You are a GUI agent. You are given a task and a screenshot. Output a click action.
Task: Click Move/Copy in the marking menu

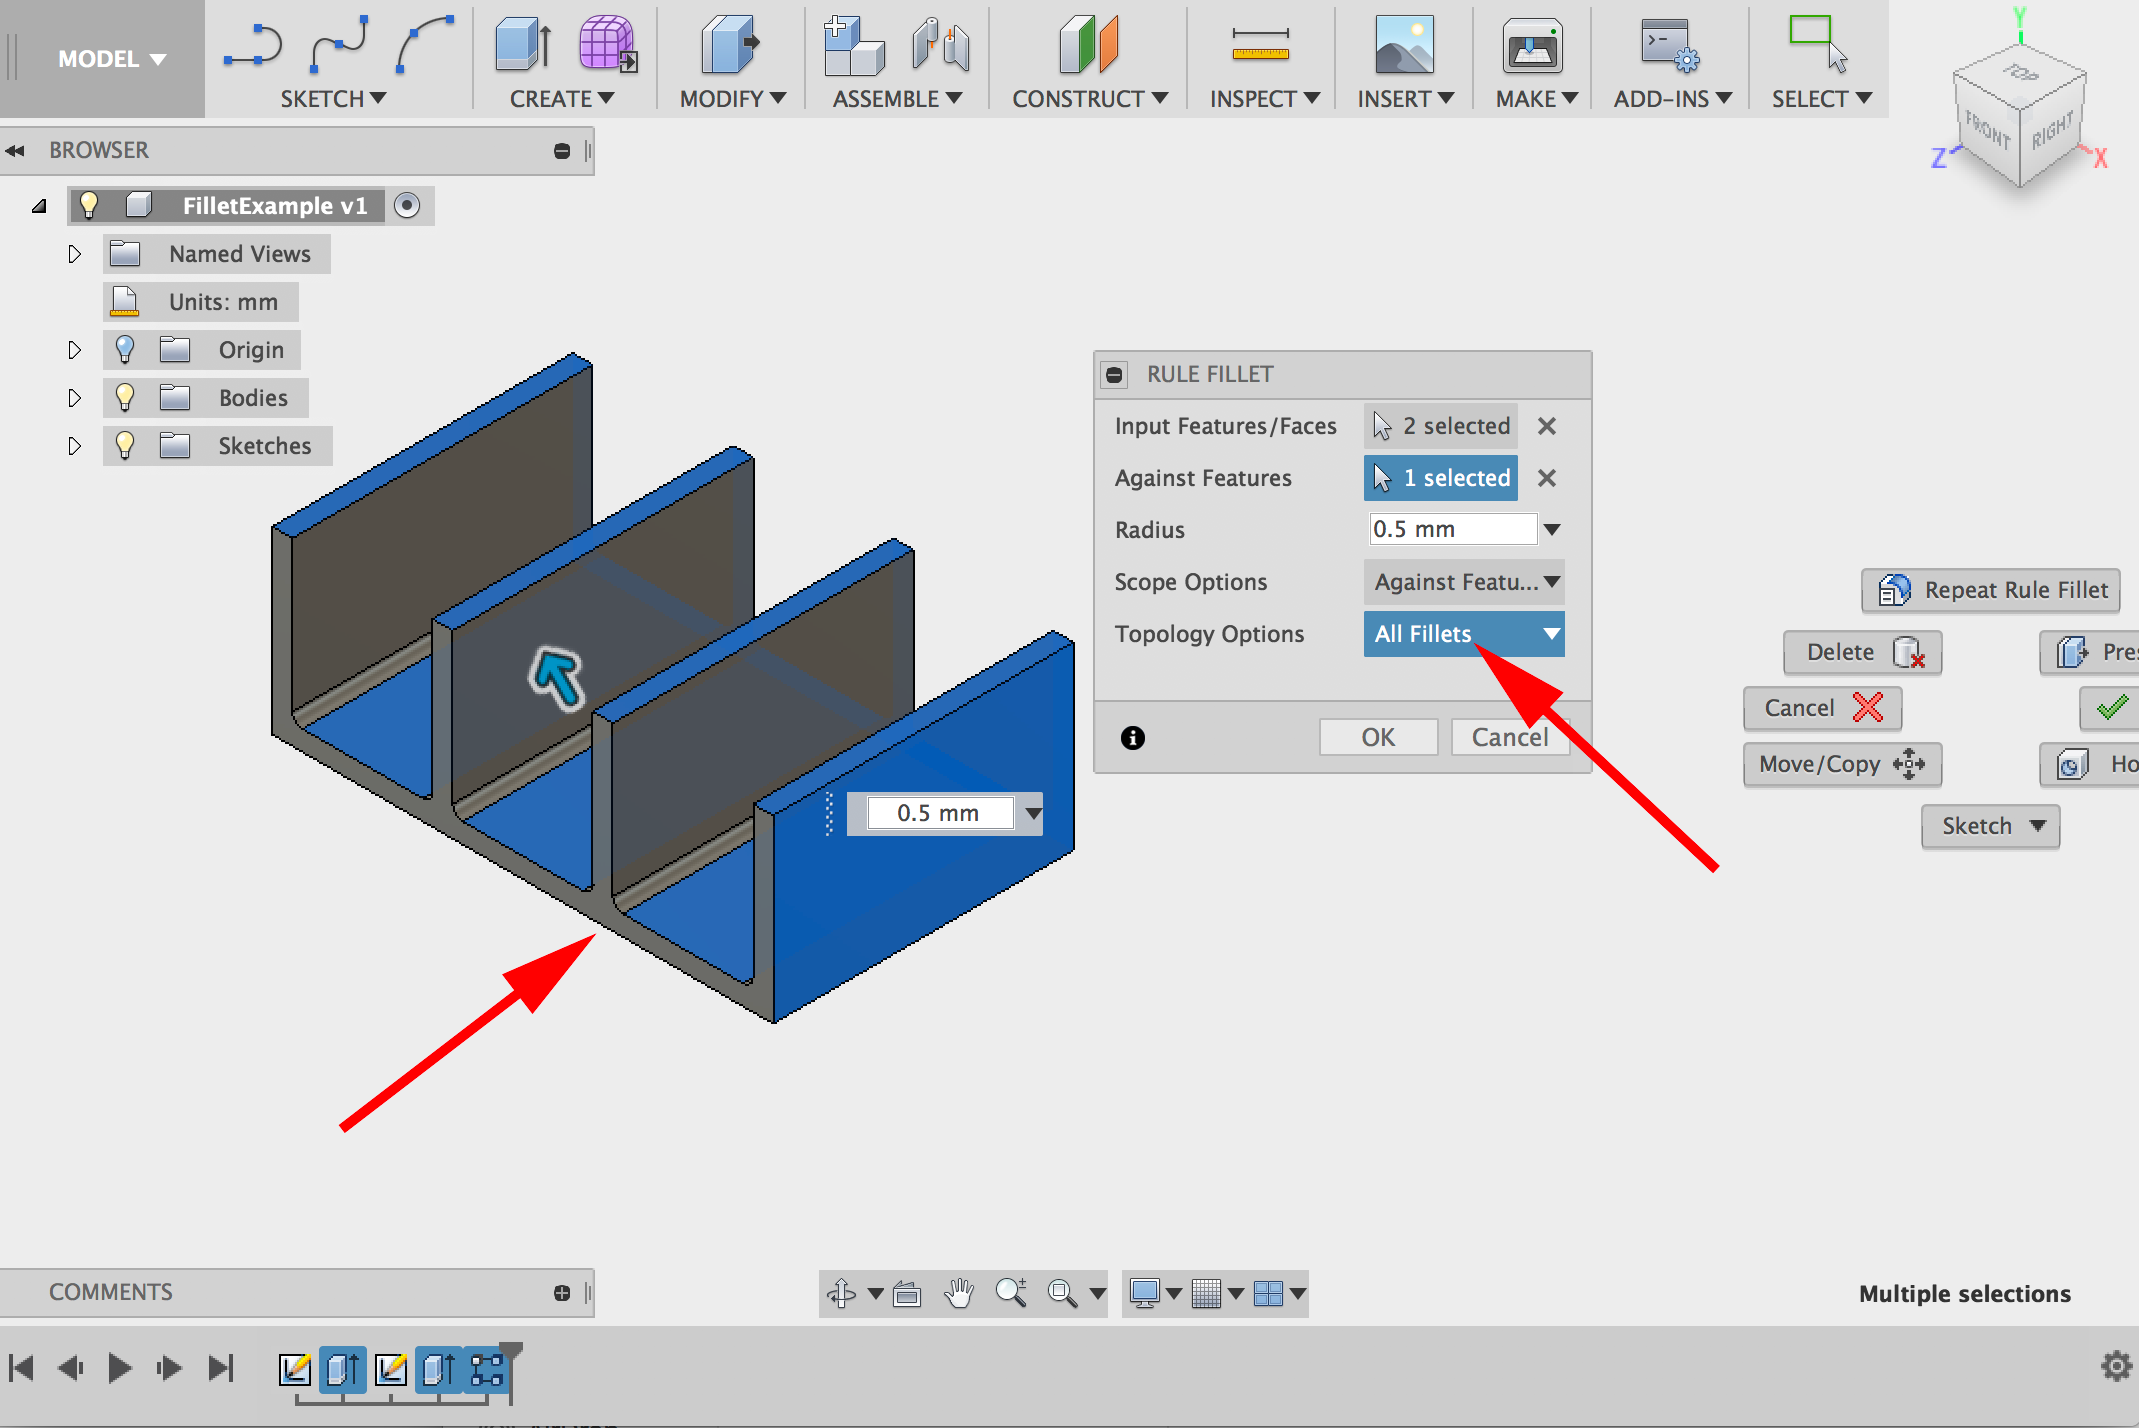[x=1842, y=764]
